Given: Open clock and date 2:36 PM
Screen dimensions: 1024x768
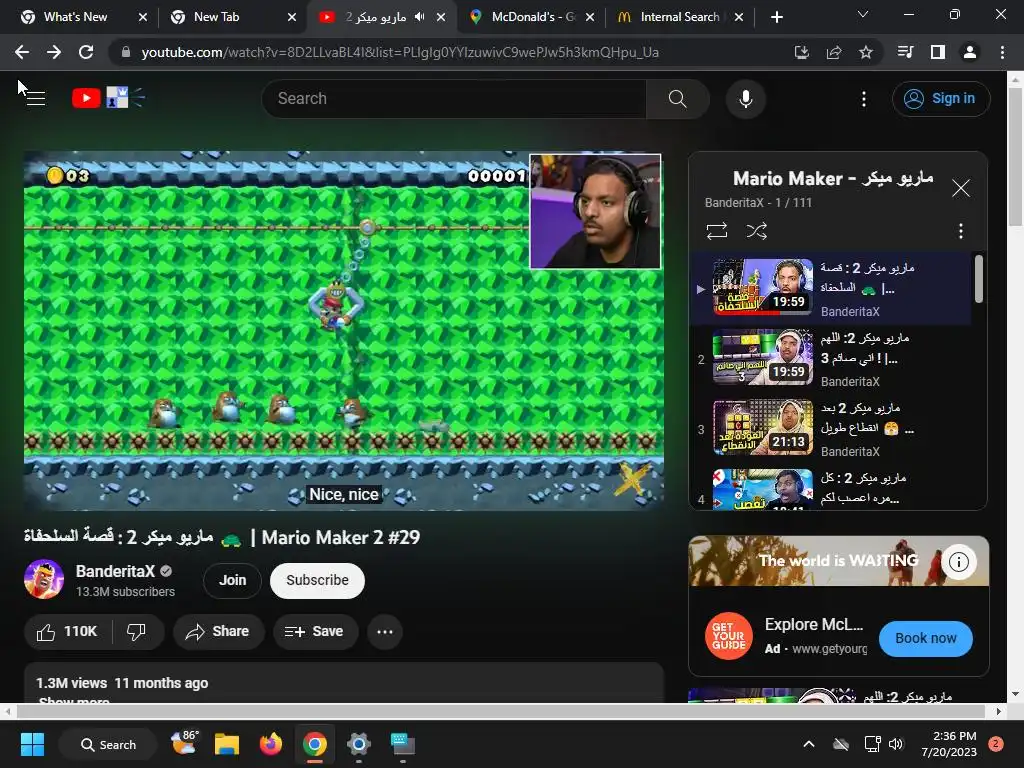Looking at the screenshot, I should 949,744.
